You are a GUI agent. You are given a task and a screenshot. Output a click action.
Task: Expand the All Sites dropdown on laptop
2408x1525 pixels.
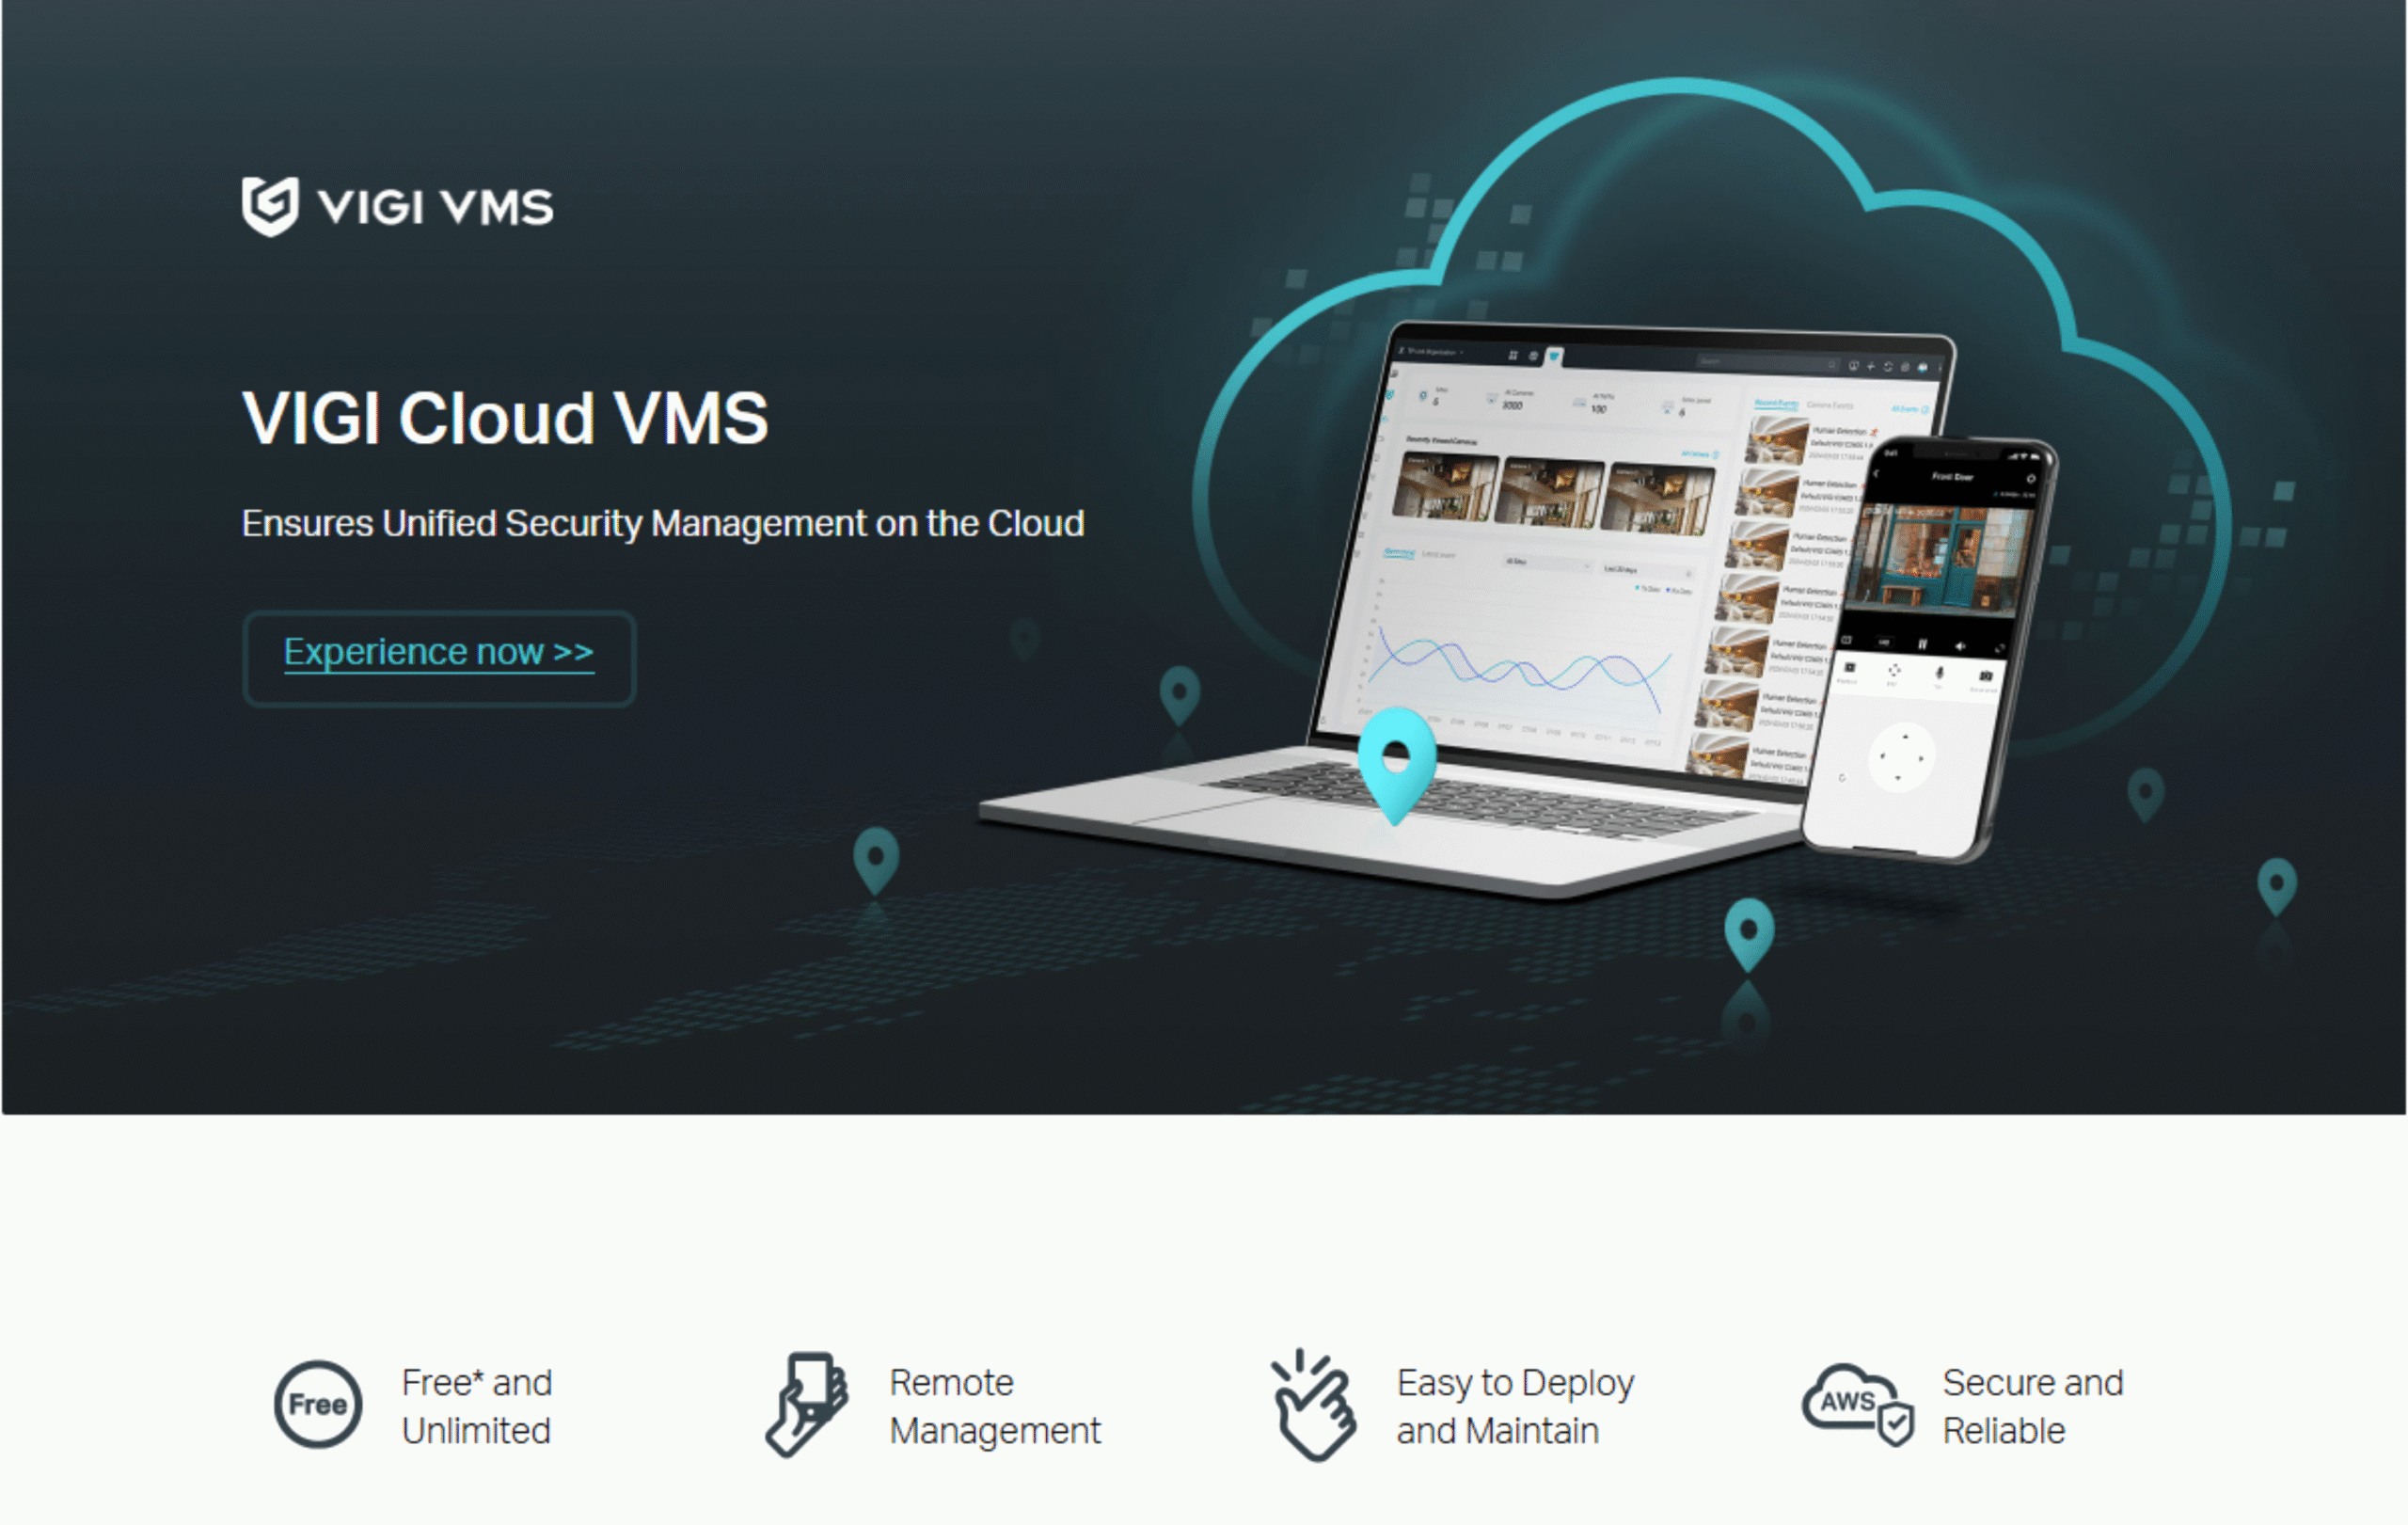click(x=1547, y=564)
